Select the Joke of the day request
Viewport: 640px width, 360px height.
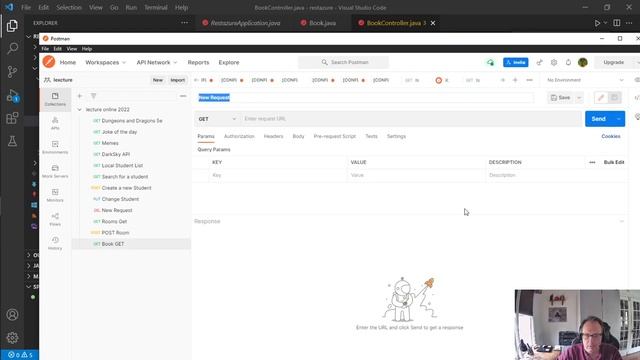120,132
